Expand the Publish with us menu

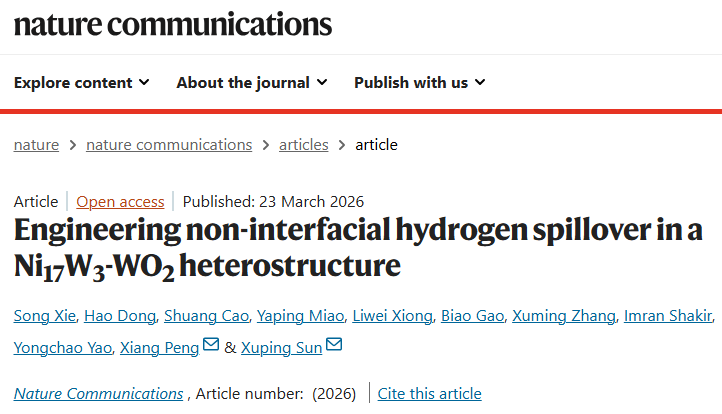pyautogui.click(x=420, y=83)
